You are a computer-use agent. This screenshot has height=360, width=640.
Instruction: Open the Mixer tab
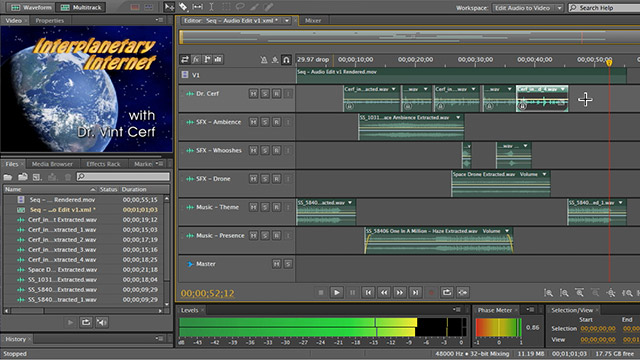pyautogui.click(x=313, y=20)
